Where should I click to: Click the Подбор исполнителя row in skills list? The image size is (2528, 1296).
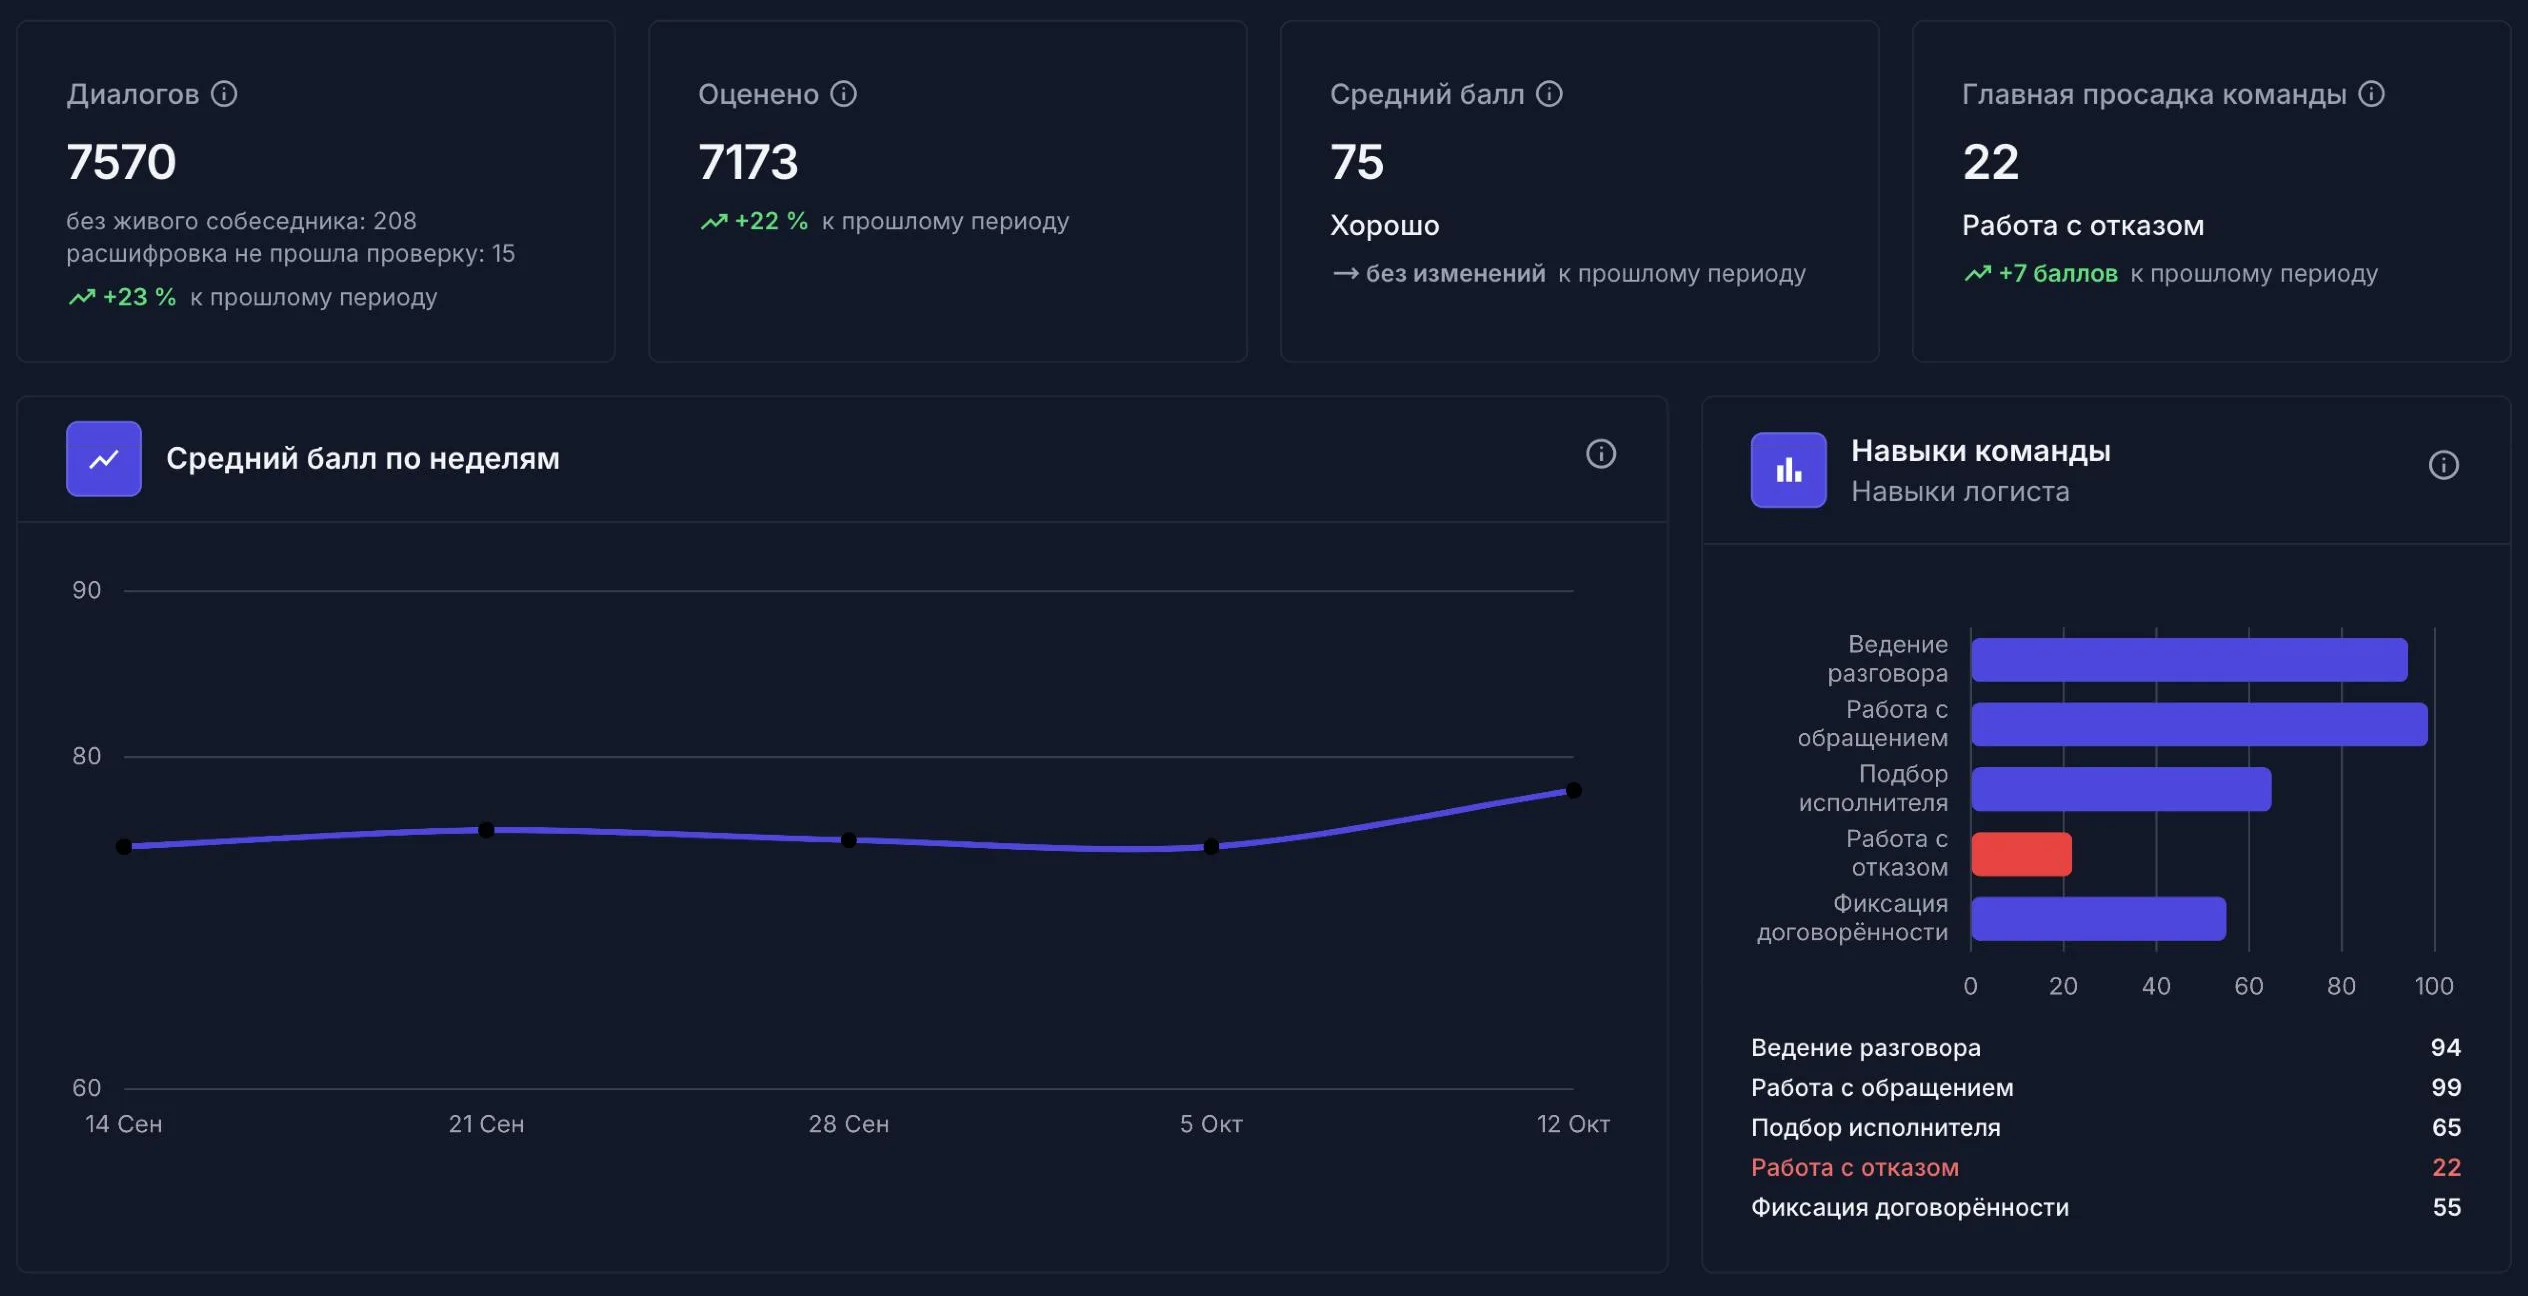(x=2105, y=1128)
